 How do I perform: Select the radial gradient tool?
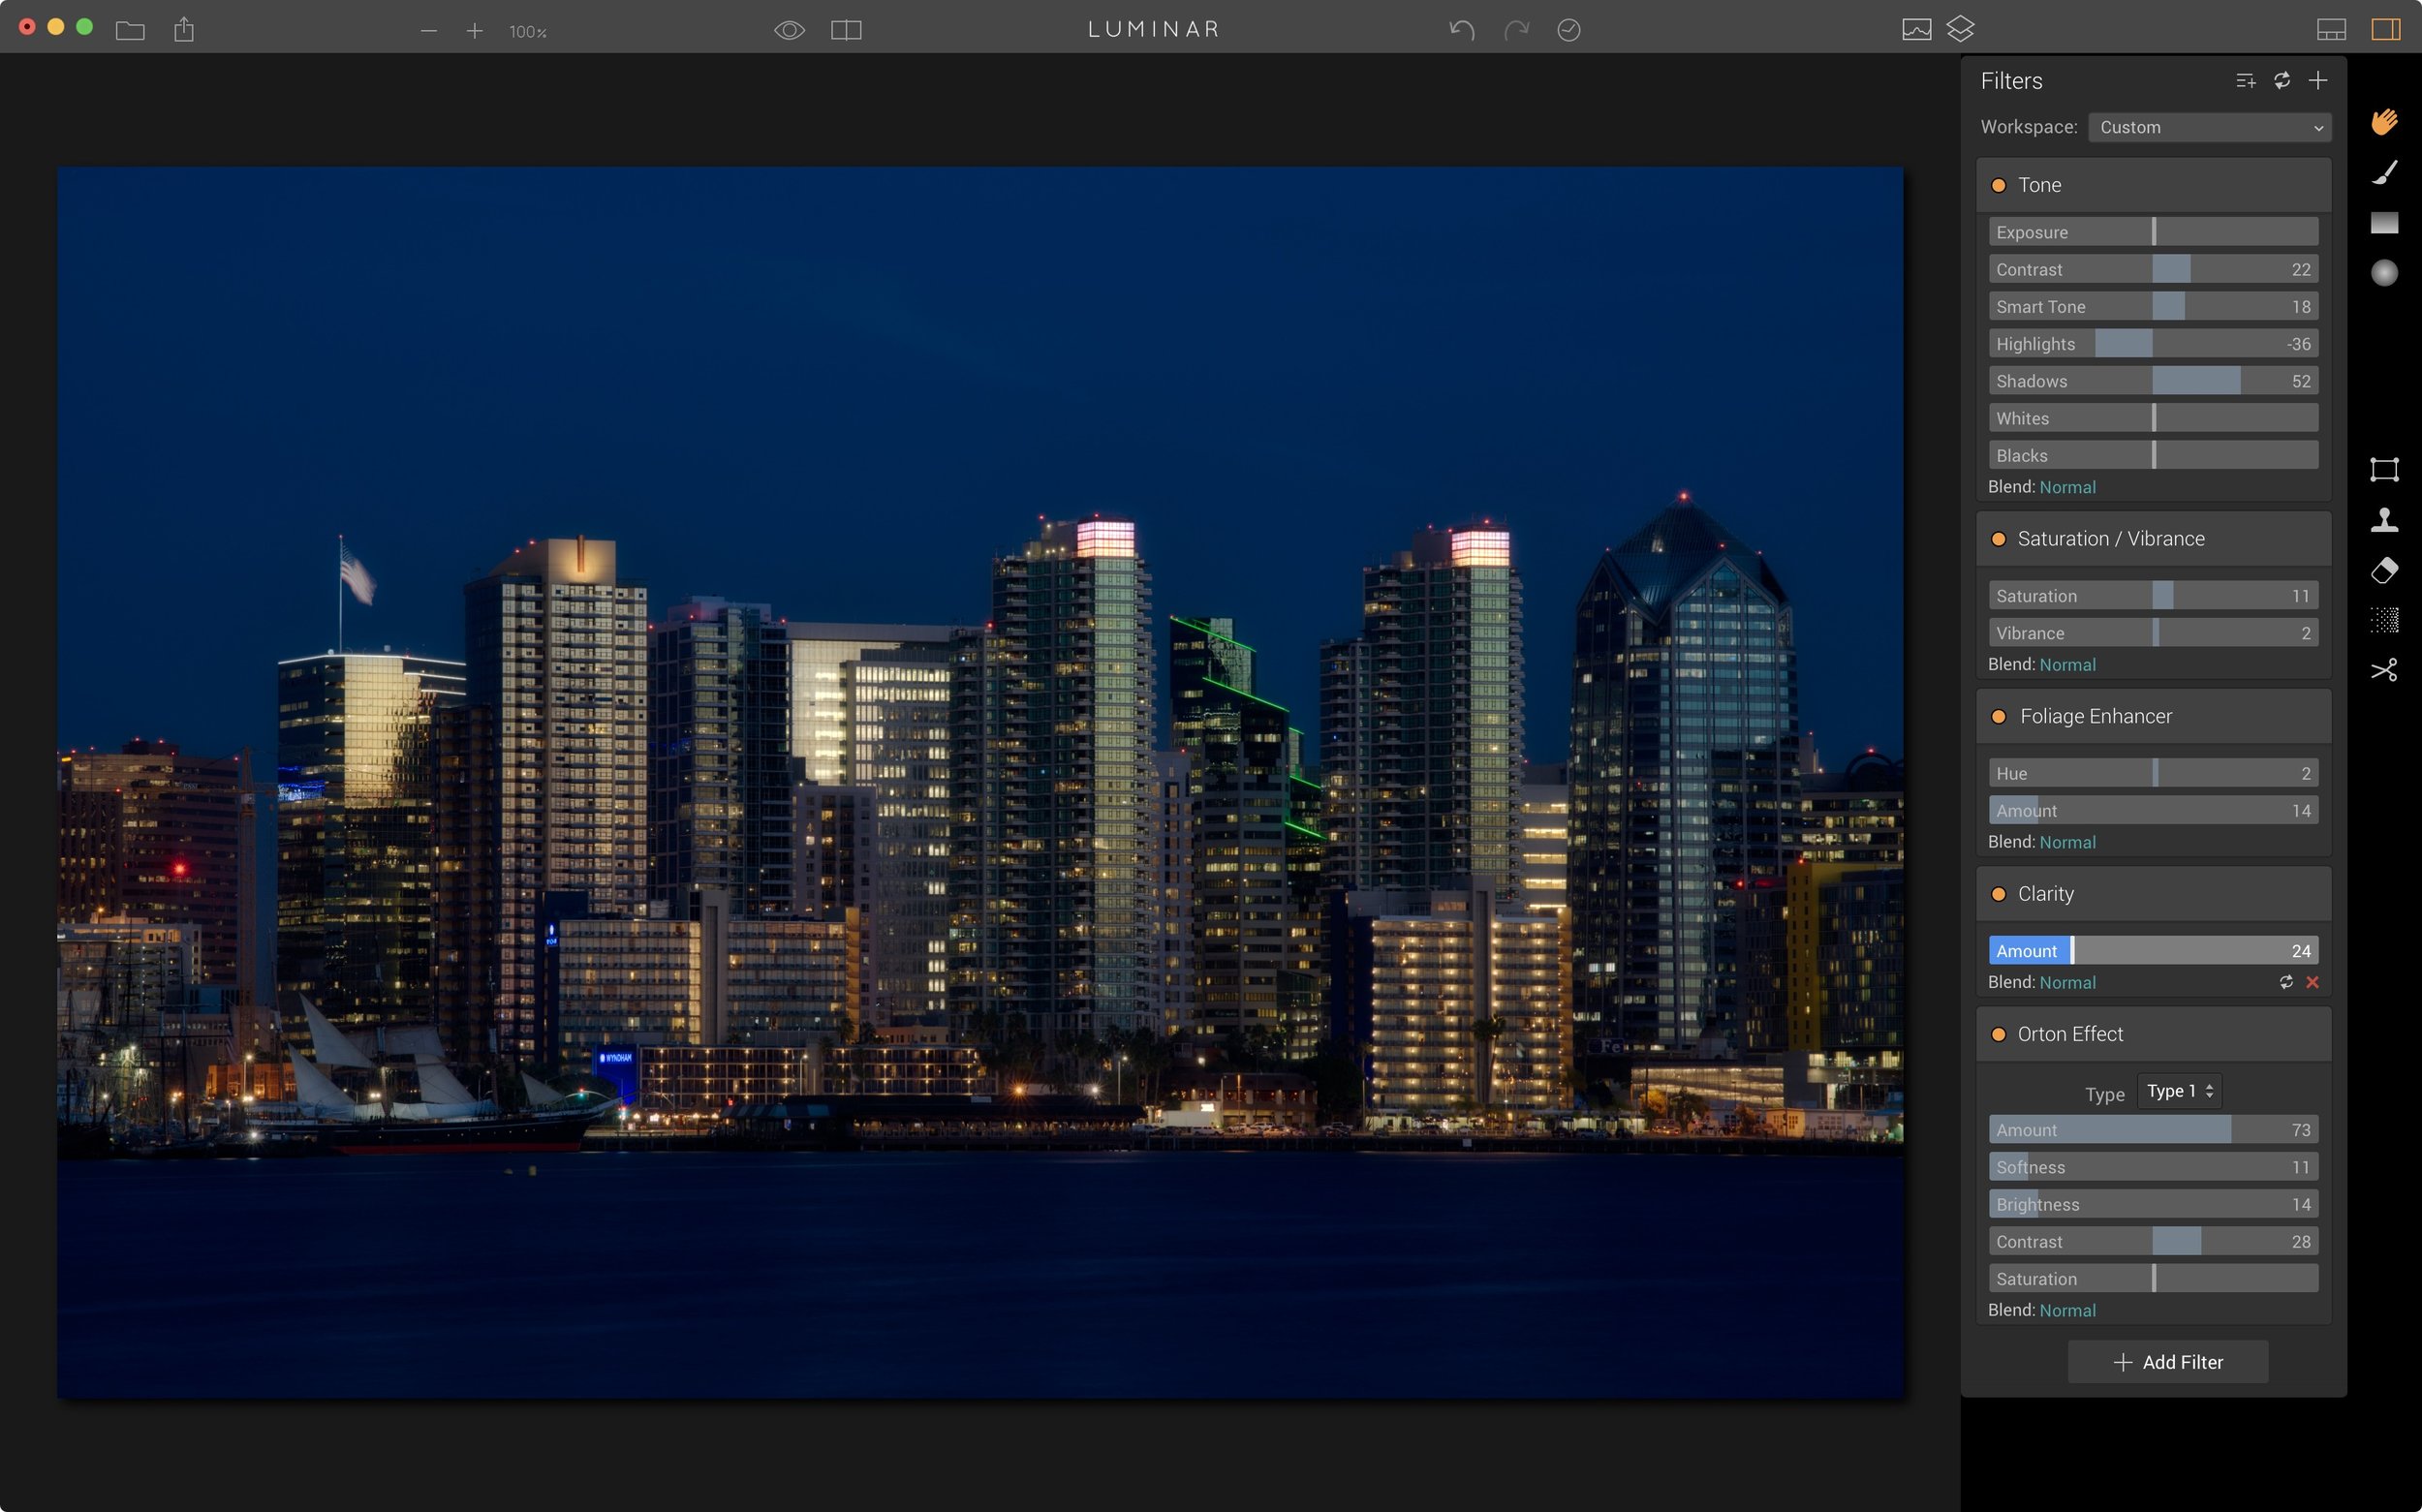point(2383,272)
